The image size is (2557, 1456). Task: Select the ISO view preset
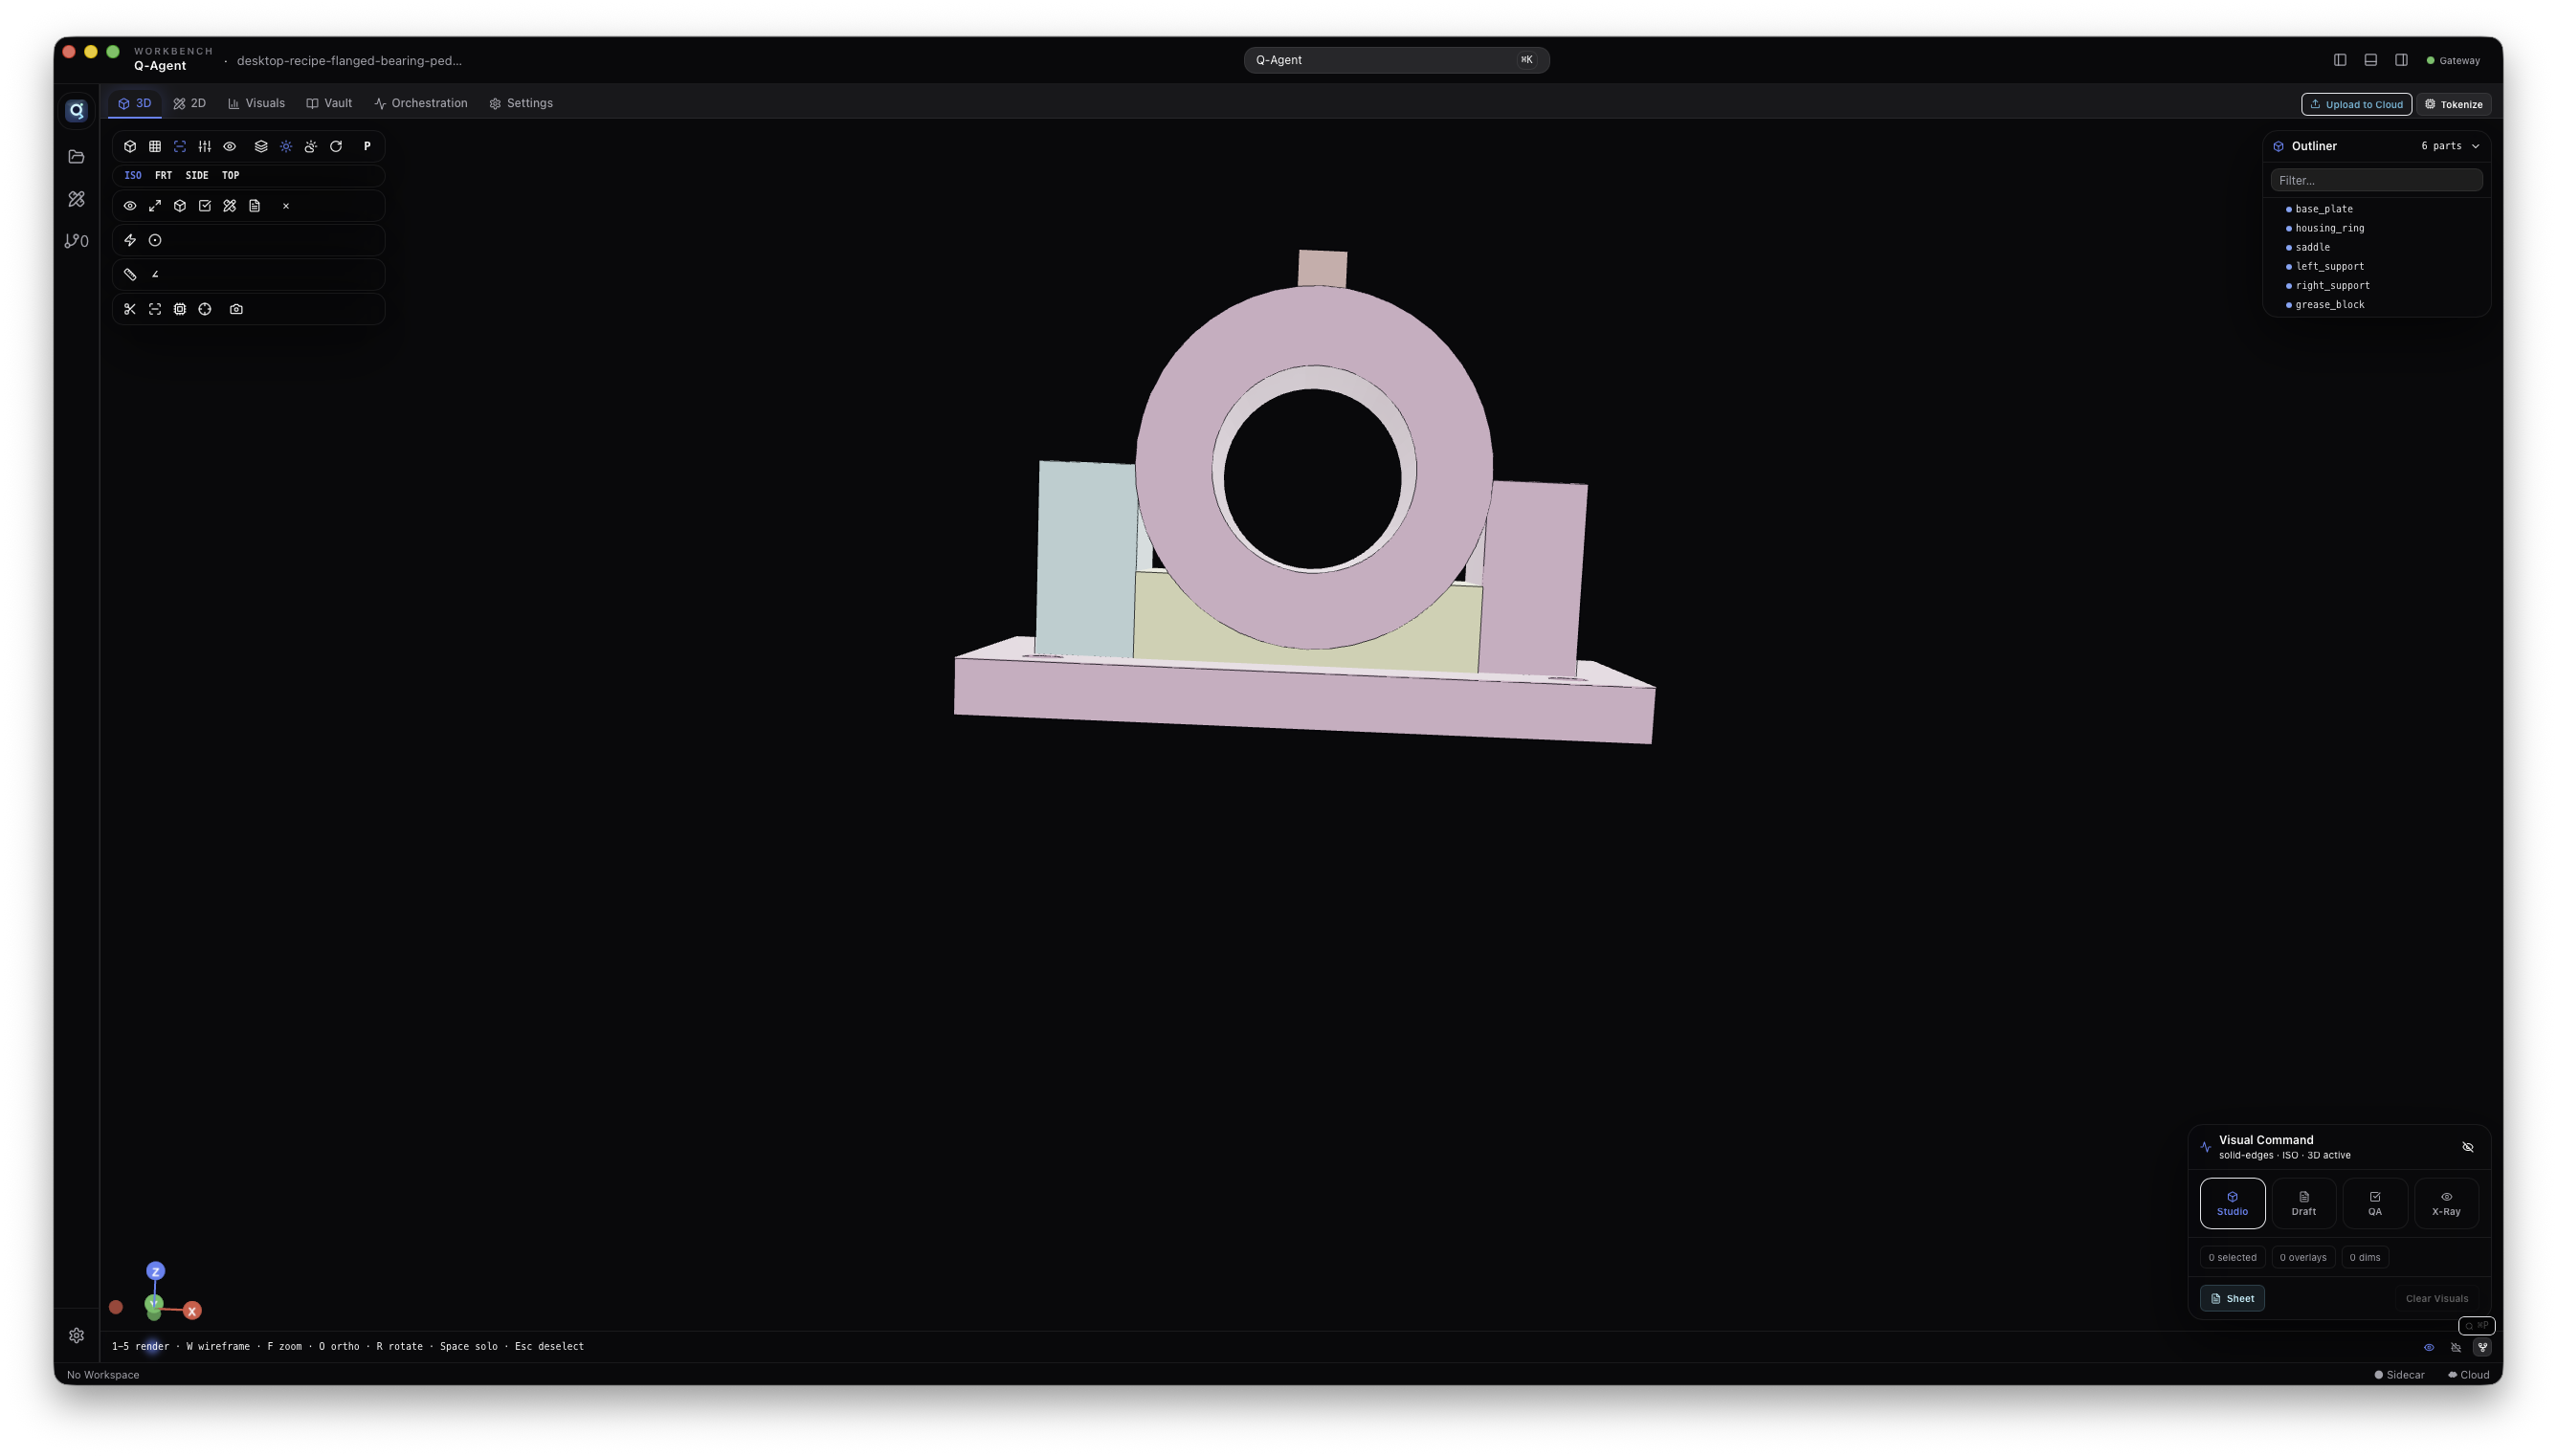[x=133, y=175]
